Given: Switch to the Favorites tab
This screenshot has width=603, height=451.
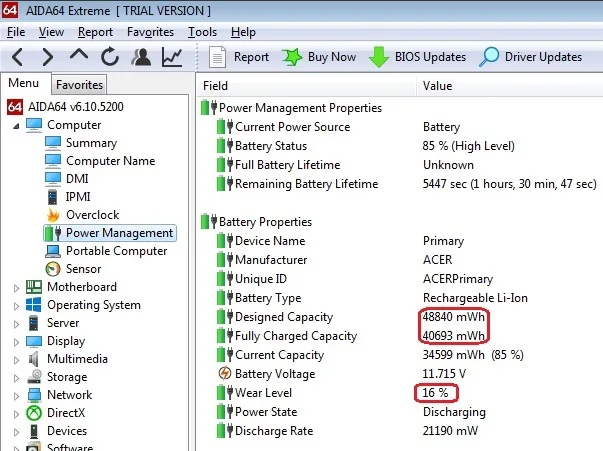Looking at the screenshot, I should (79, 85).
